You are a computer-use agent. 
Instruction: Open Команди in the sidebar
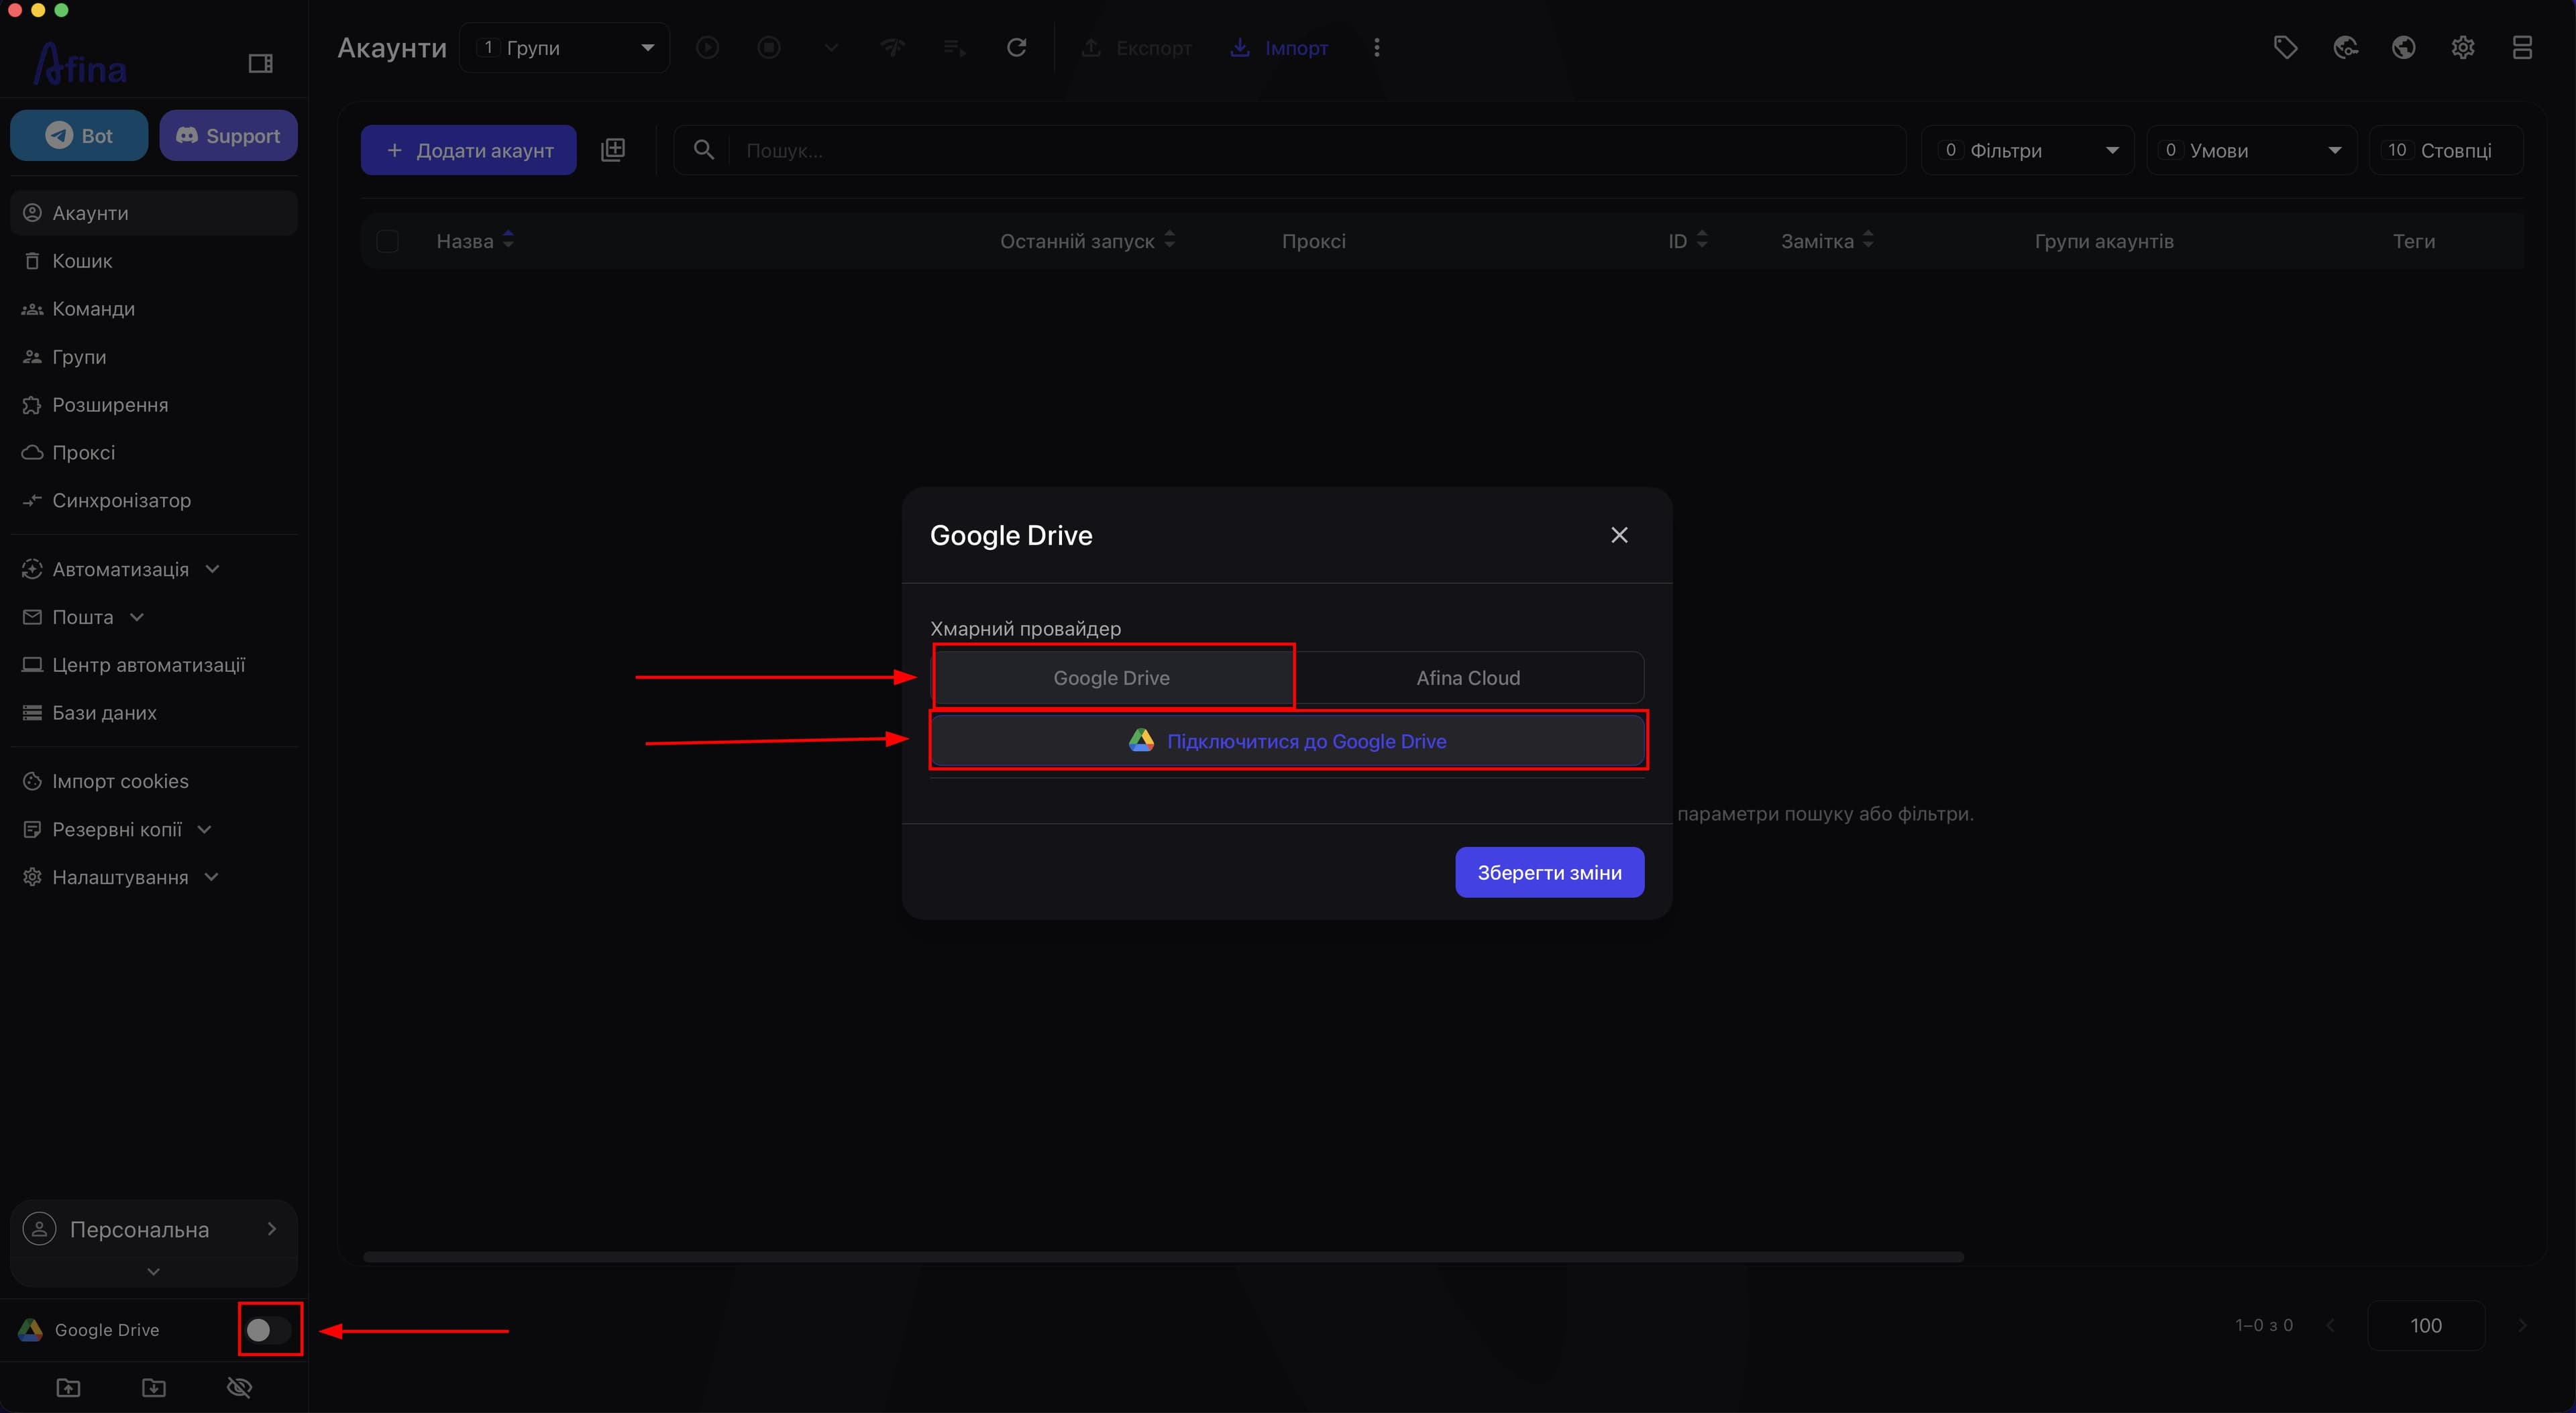[x=154, y=309]
